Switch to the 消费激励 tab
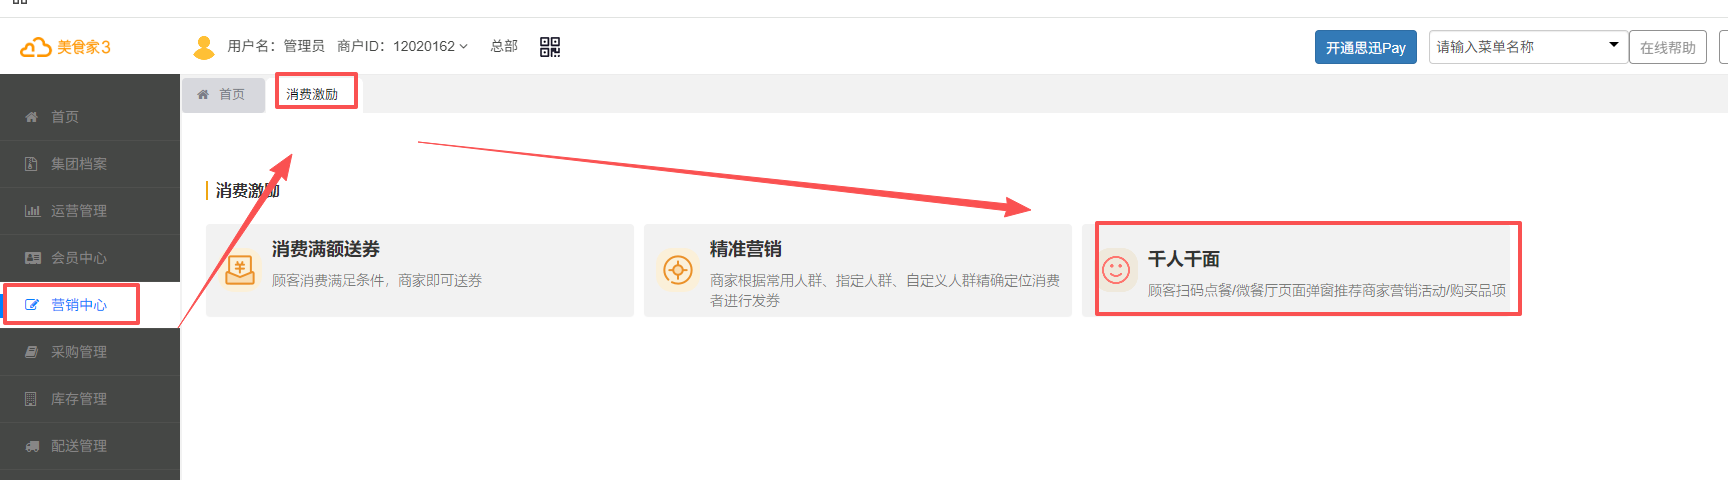1728x480 pixels. coord(312,94)
